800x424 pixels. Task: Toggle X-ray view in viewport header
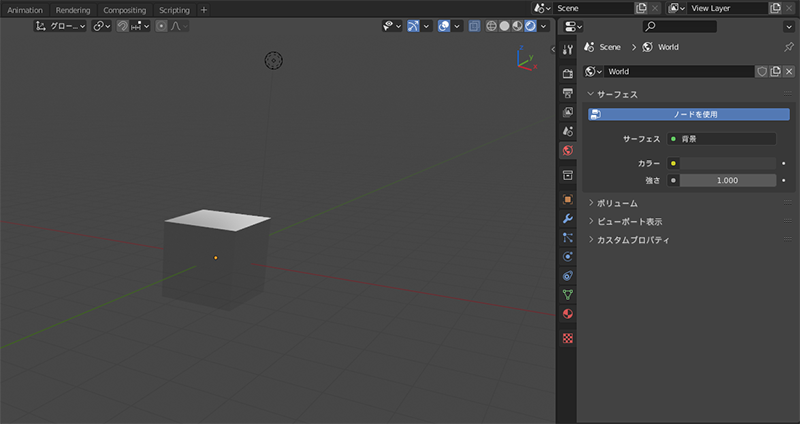475,26
